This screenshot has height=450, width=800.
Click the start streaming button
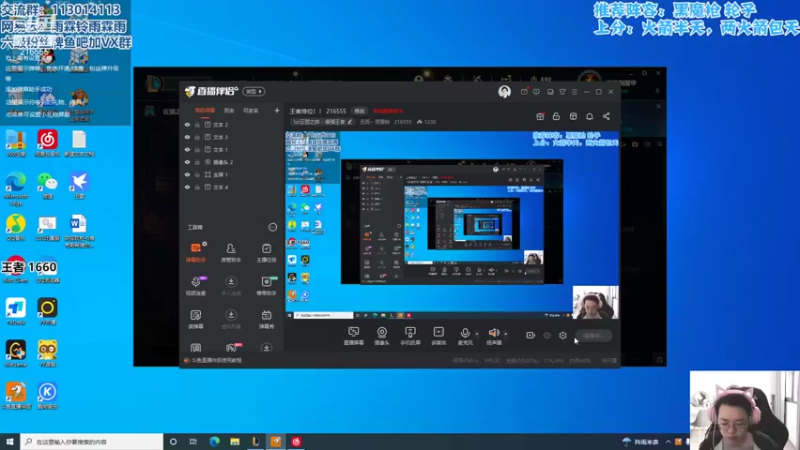coord(593,336)
